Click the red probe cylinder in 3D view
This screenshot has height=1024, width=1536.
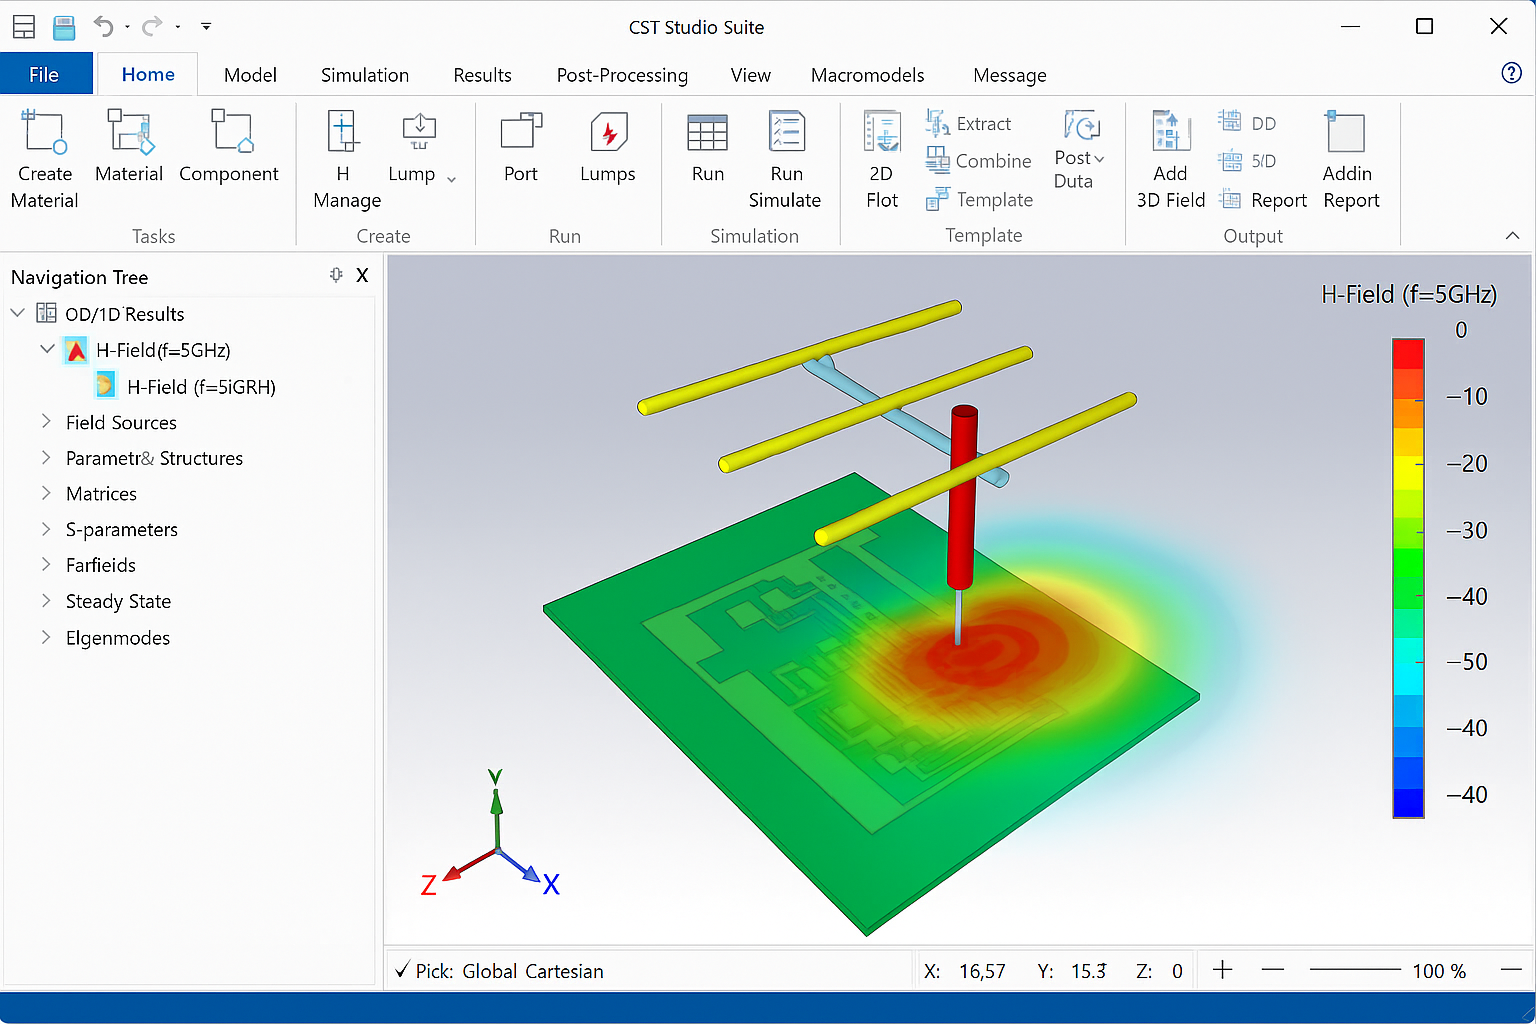click(x=962, y=497)
